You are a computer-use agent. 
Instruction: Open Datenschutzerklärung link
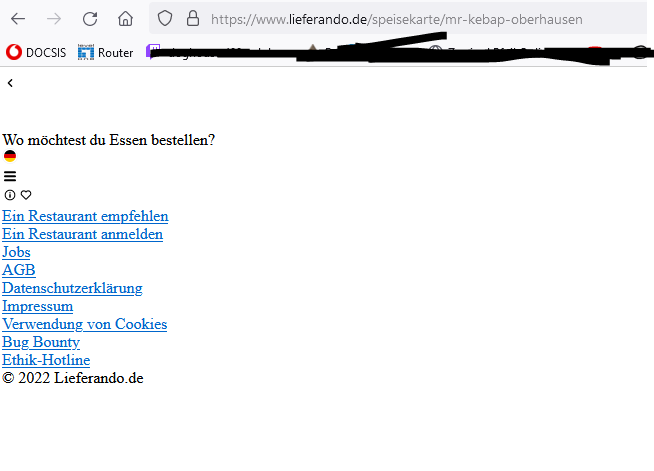(x=72, y=288)
